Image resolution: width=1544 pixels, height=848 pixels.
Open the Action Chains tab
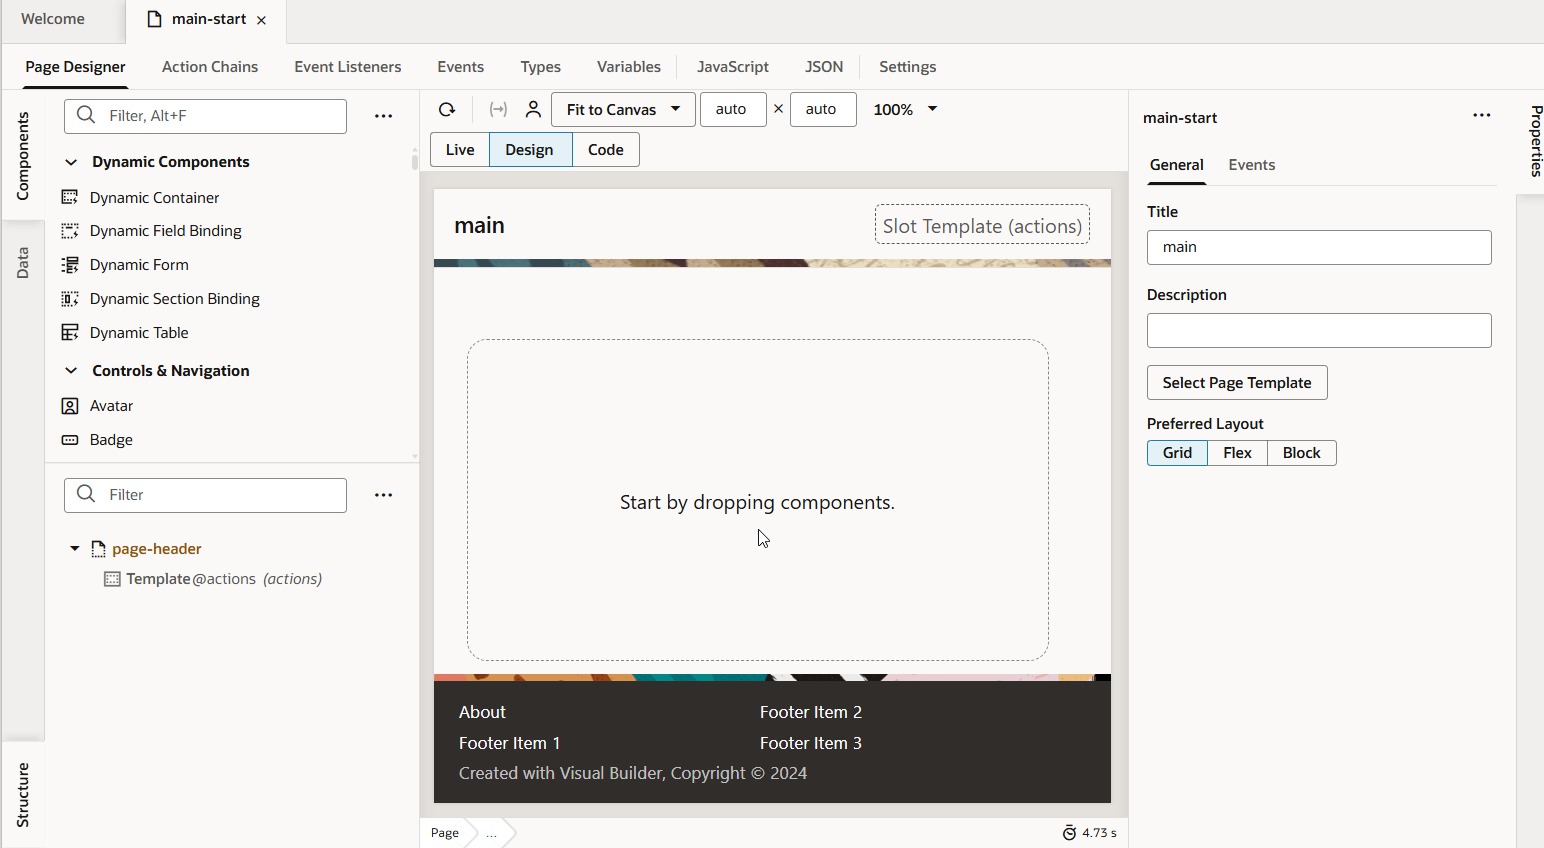[x=210, y=67]
